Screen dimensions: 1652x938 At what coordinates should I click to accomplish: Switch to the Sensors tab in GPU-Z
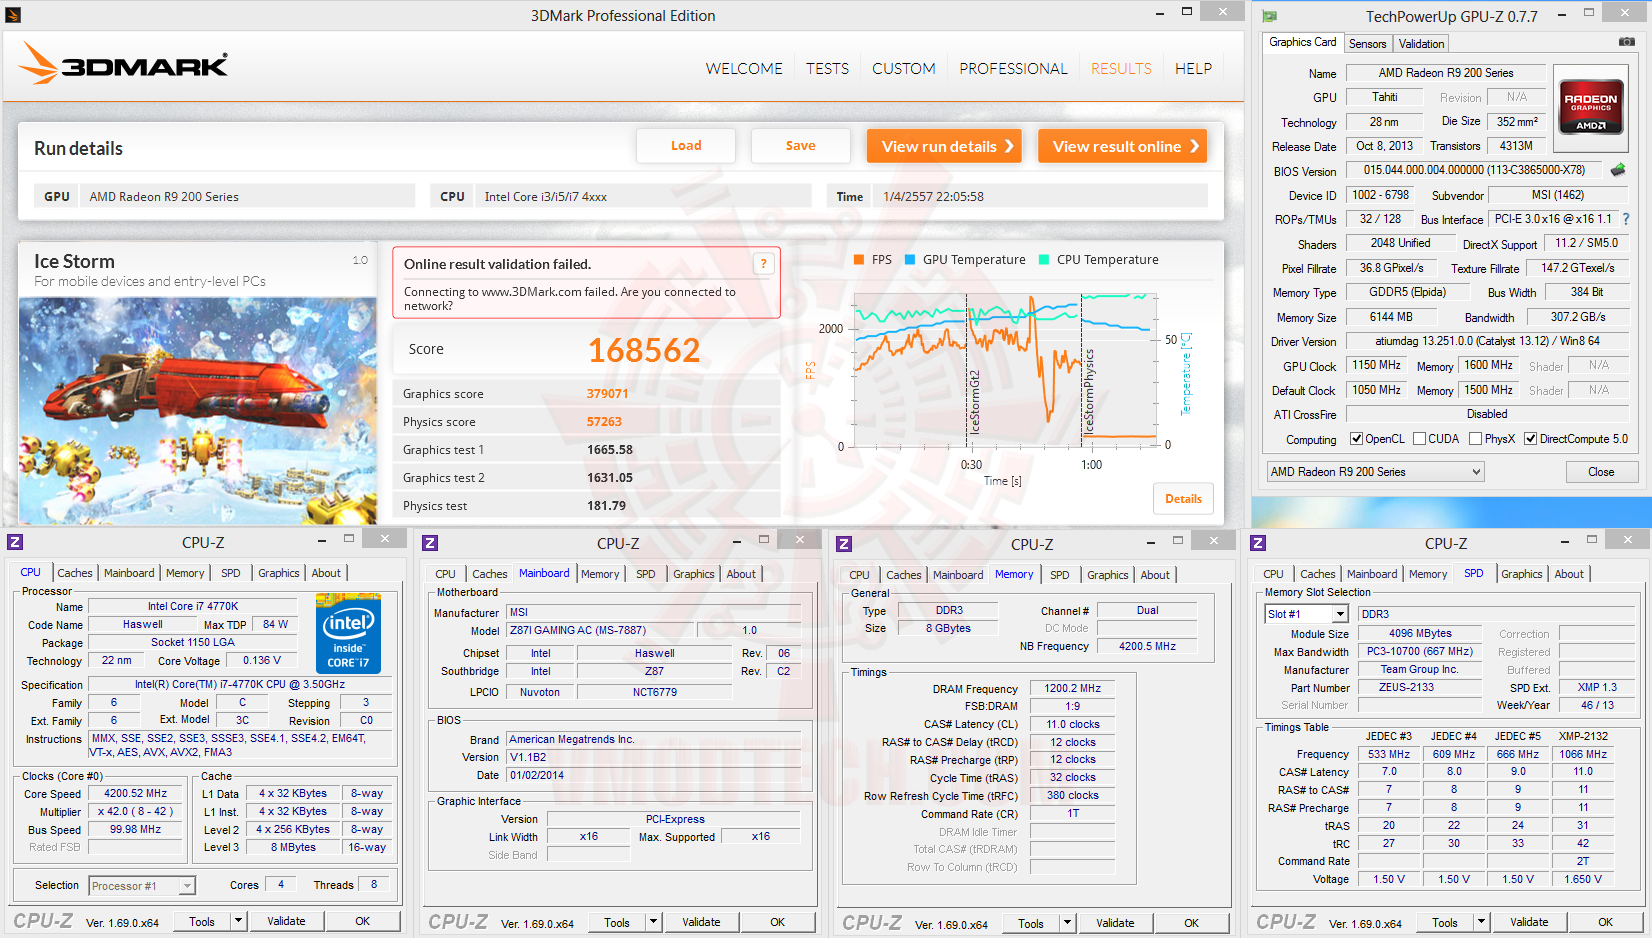tap(1367, 44)
